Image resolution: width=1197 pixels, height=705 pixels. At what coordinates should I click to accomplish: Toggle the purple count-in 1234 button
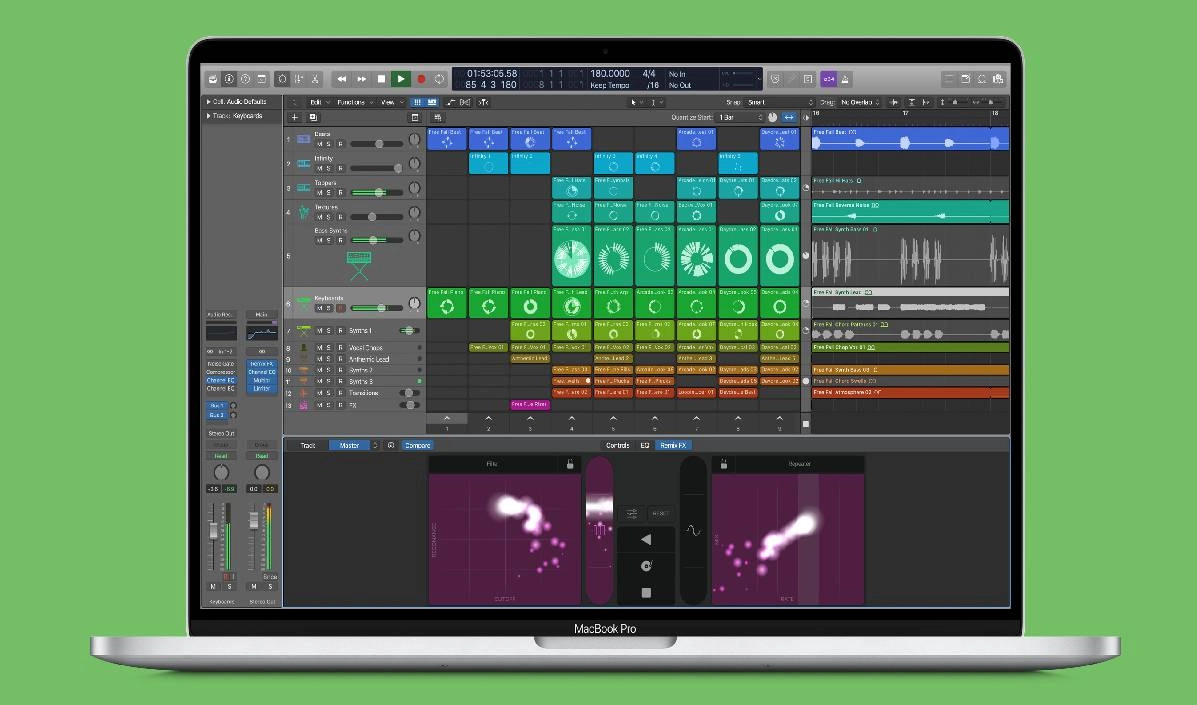coord(828,79)
